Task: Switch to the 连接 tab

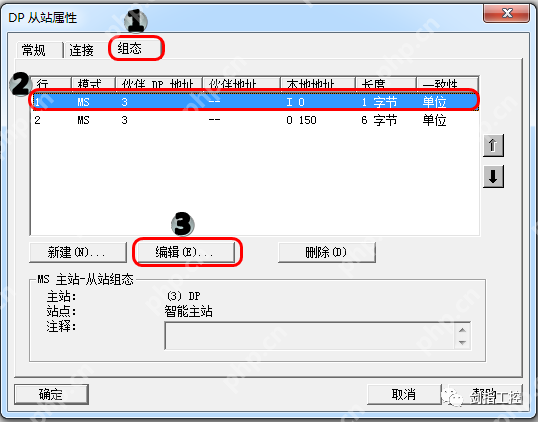Action: [81, 50]
